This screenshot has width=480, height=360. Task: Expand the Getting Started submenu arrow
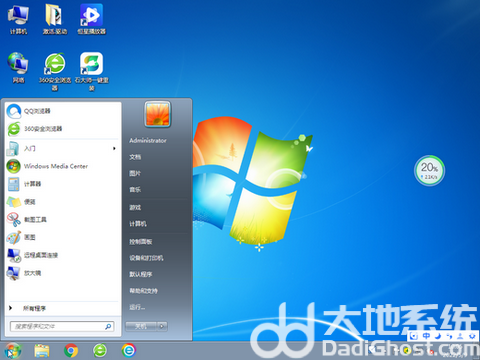click(114, 148)
